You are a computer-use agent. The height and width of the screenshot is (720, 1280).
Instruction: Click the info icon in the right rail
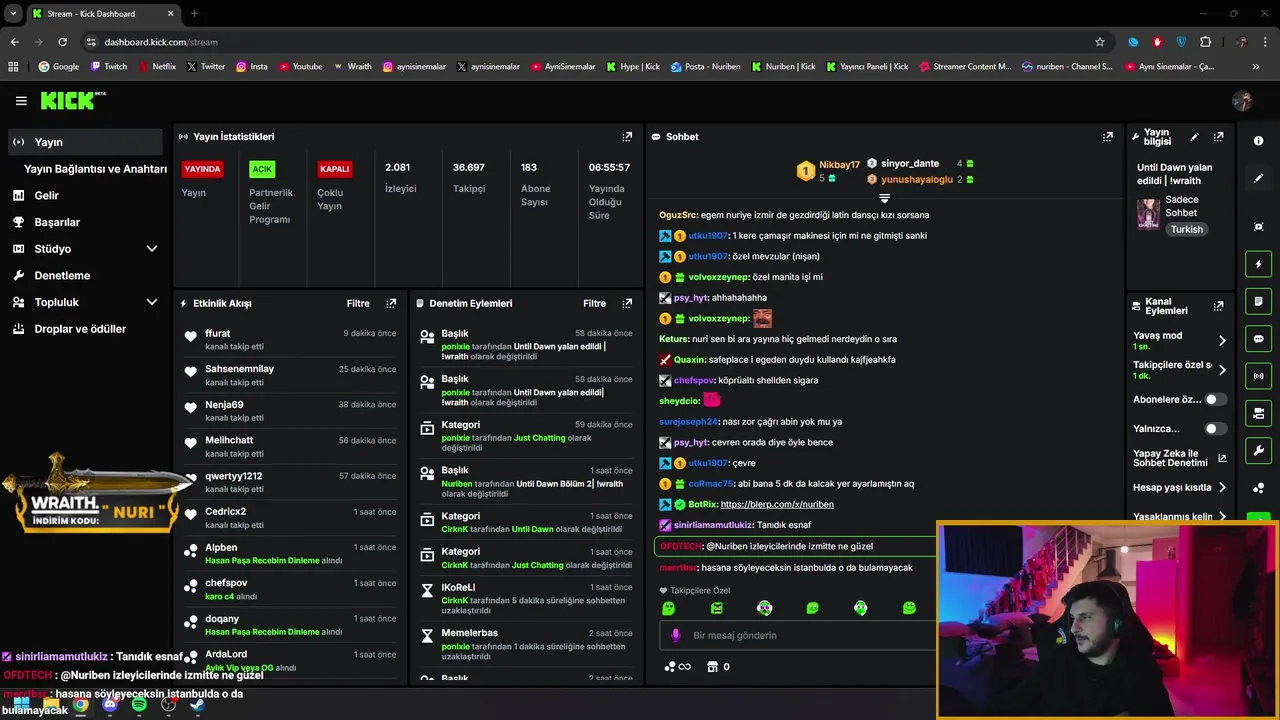[x=1258, y=141]
